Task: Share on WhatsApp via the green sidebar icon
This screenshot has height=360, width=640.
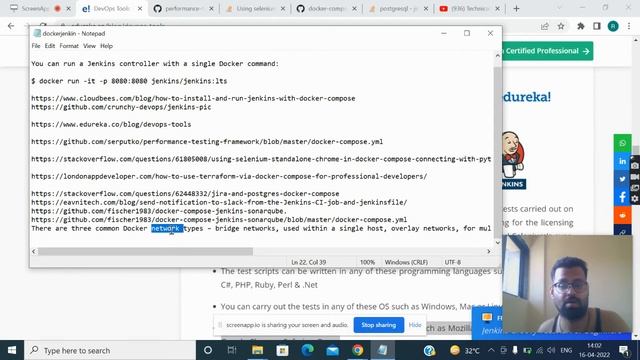Action: 622,143
